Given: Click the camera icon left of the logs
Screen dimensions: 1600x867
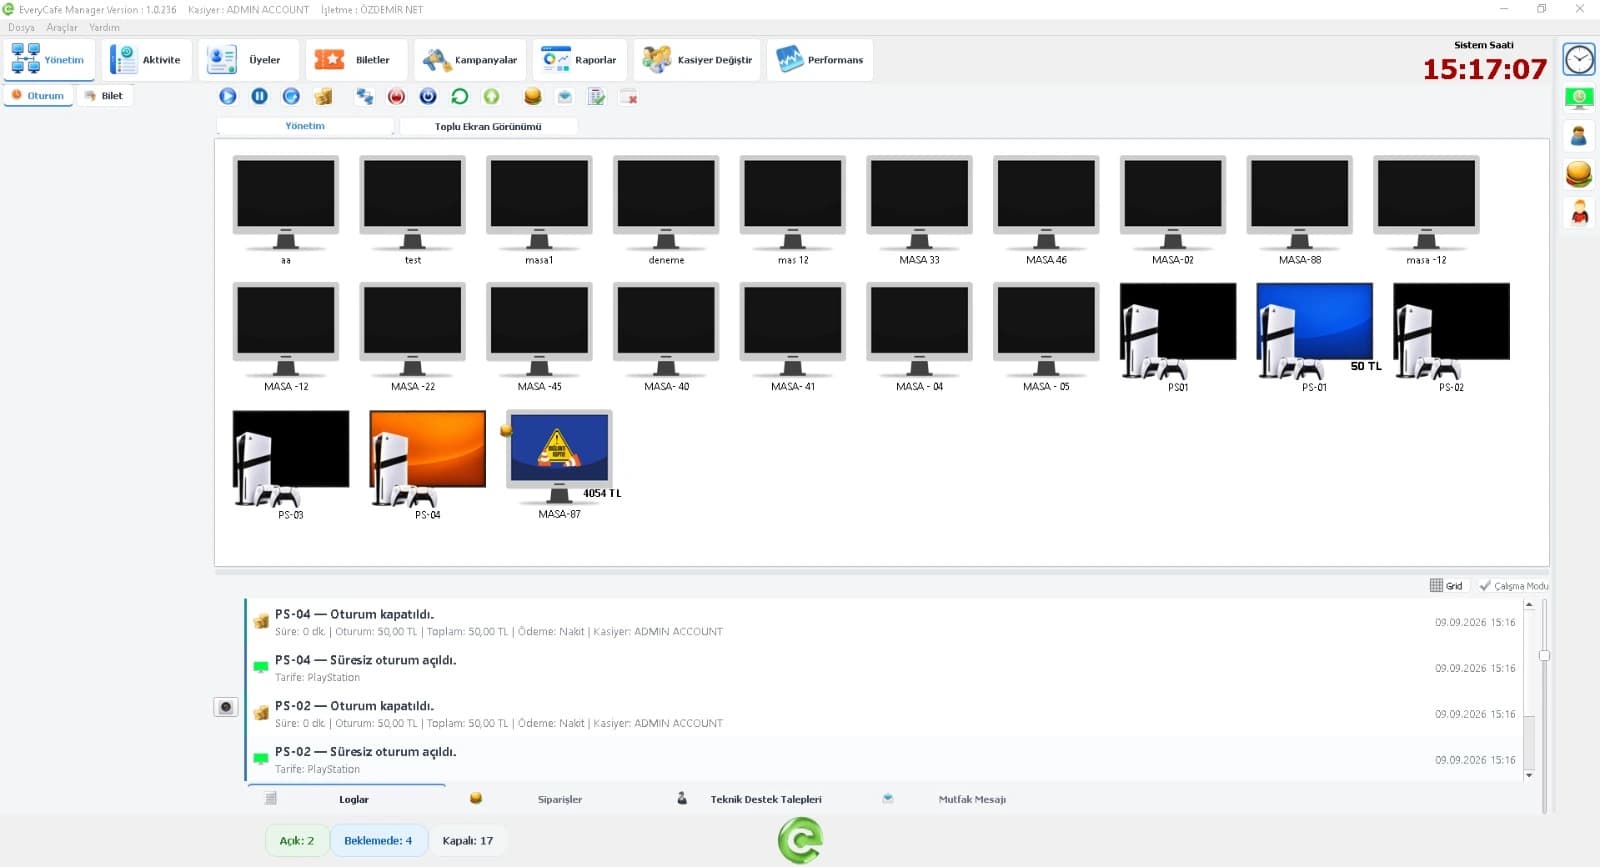Looking at the screenshot, I should point(226,707).
